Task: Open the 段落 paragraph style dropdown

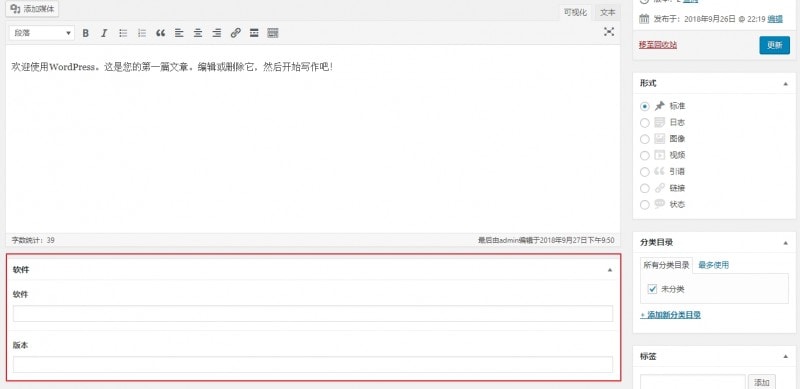Action: [x=42, y=33]
